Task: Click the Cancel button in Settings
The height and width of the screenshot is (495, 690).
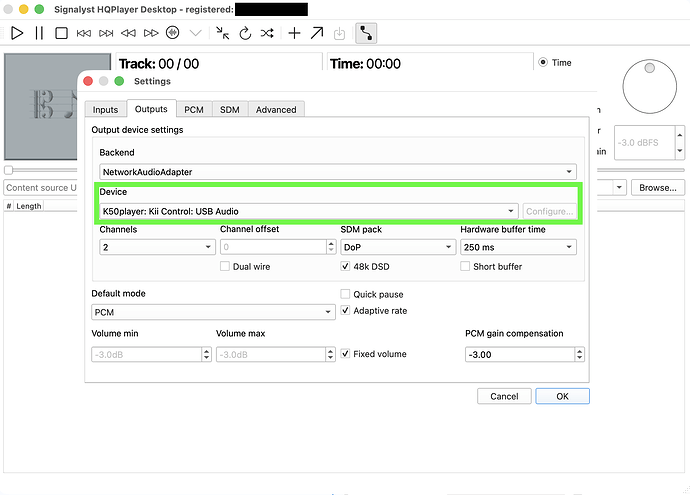Action: [504, 396]
